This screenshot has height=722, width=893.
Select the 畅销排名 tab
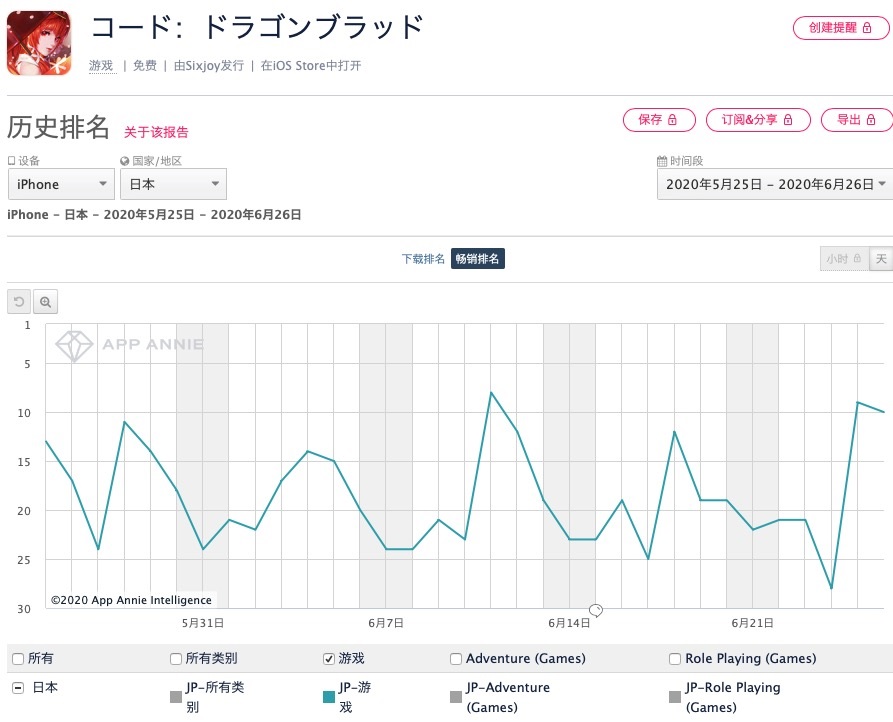478,259
